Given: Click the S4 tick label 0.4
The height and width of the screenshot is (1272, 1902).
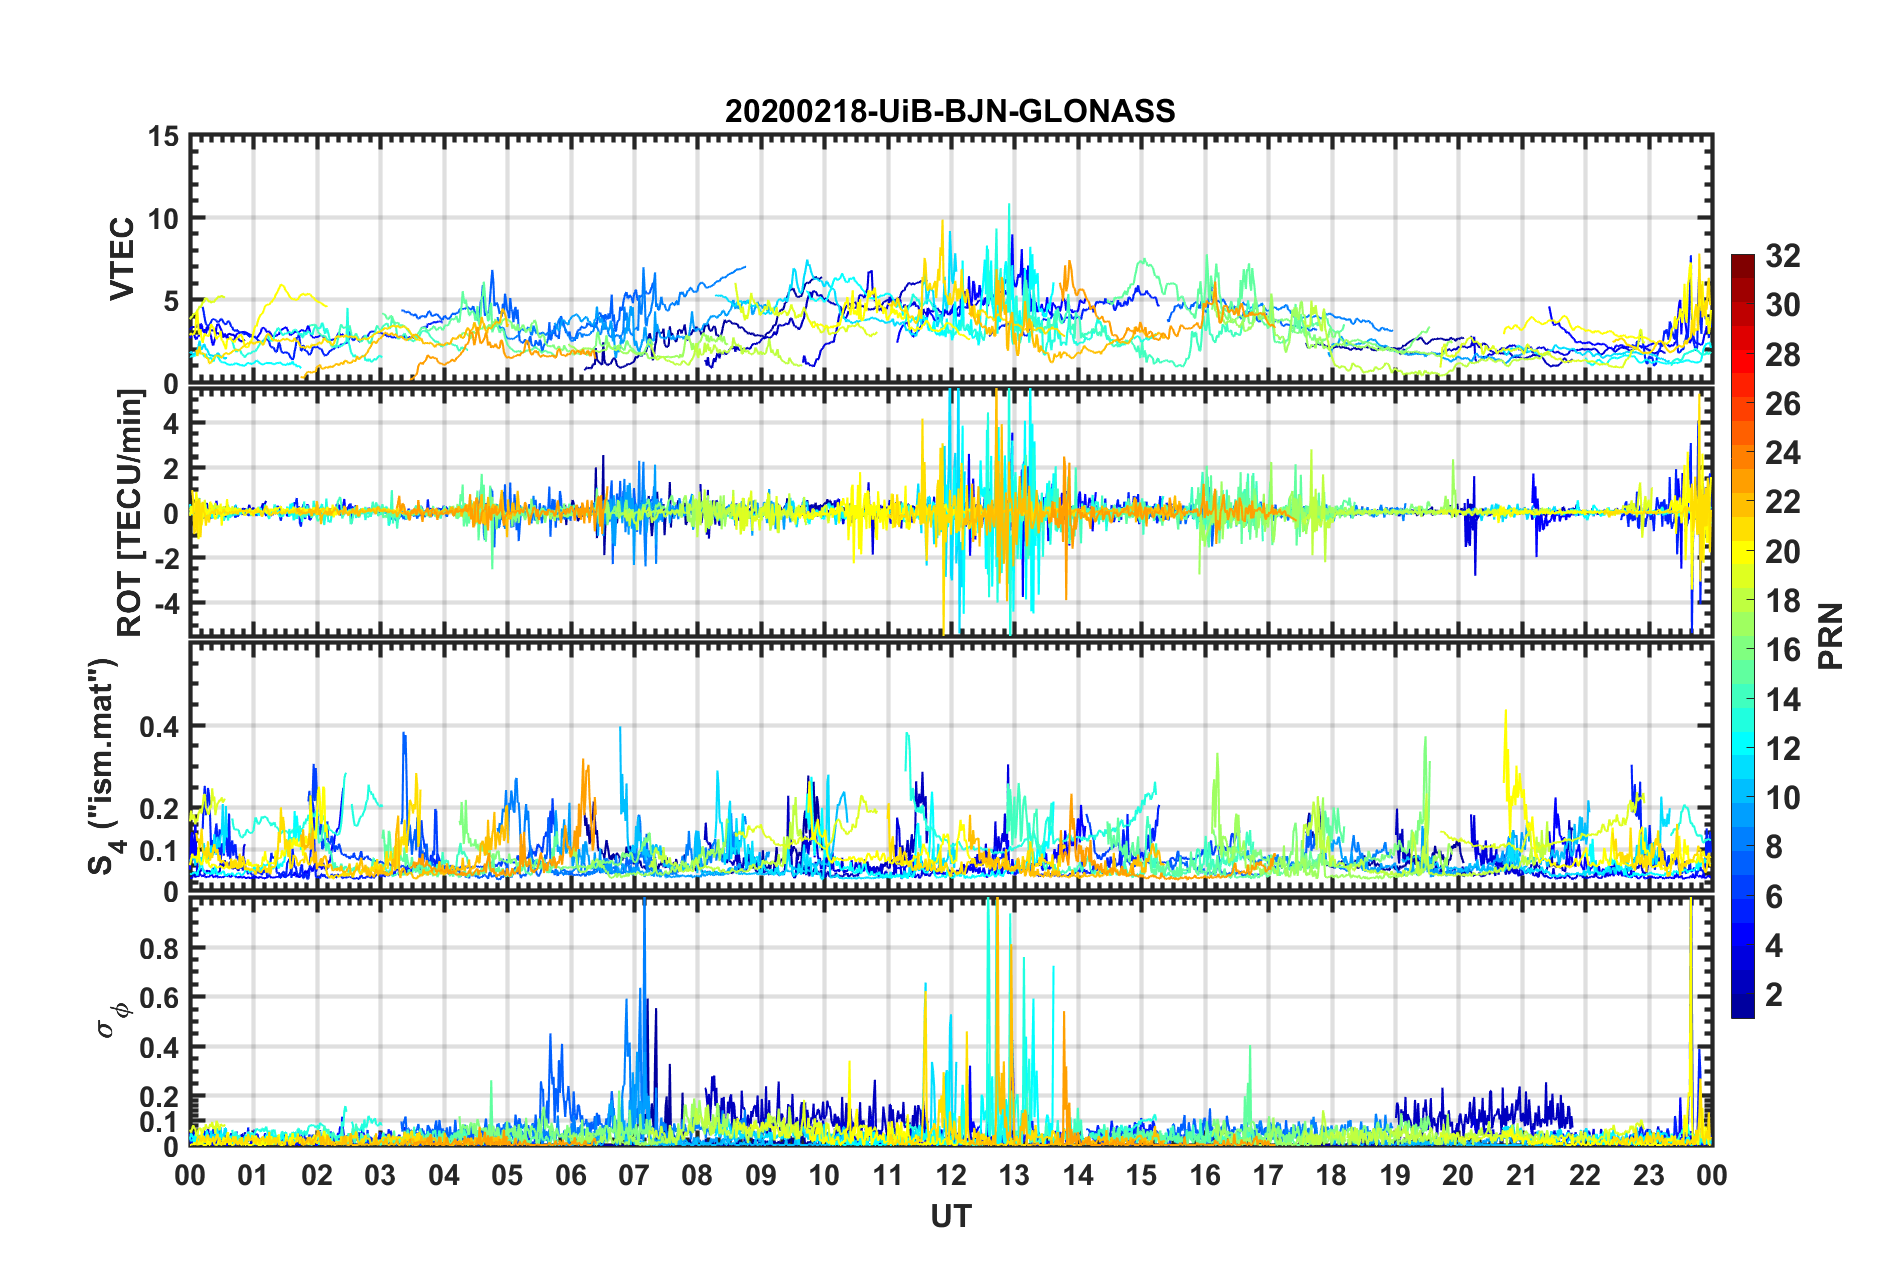Looking at the screenshot, I should pos(159,727).
